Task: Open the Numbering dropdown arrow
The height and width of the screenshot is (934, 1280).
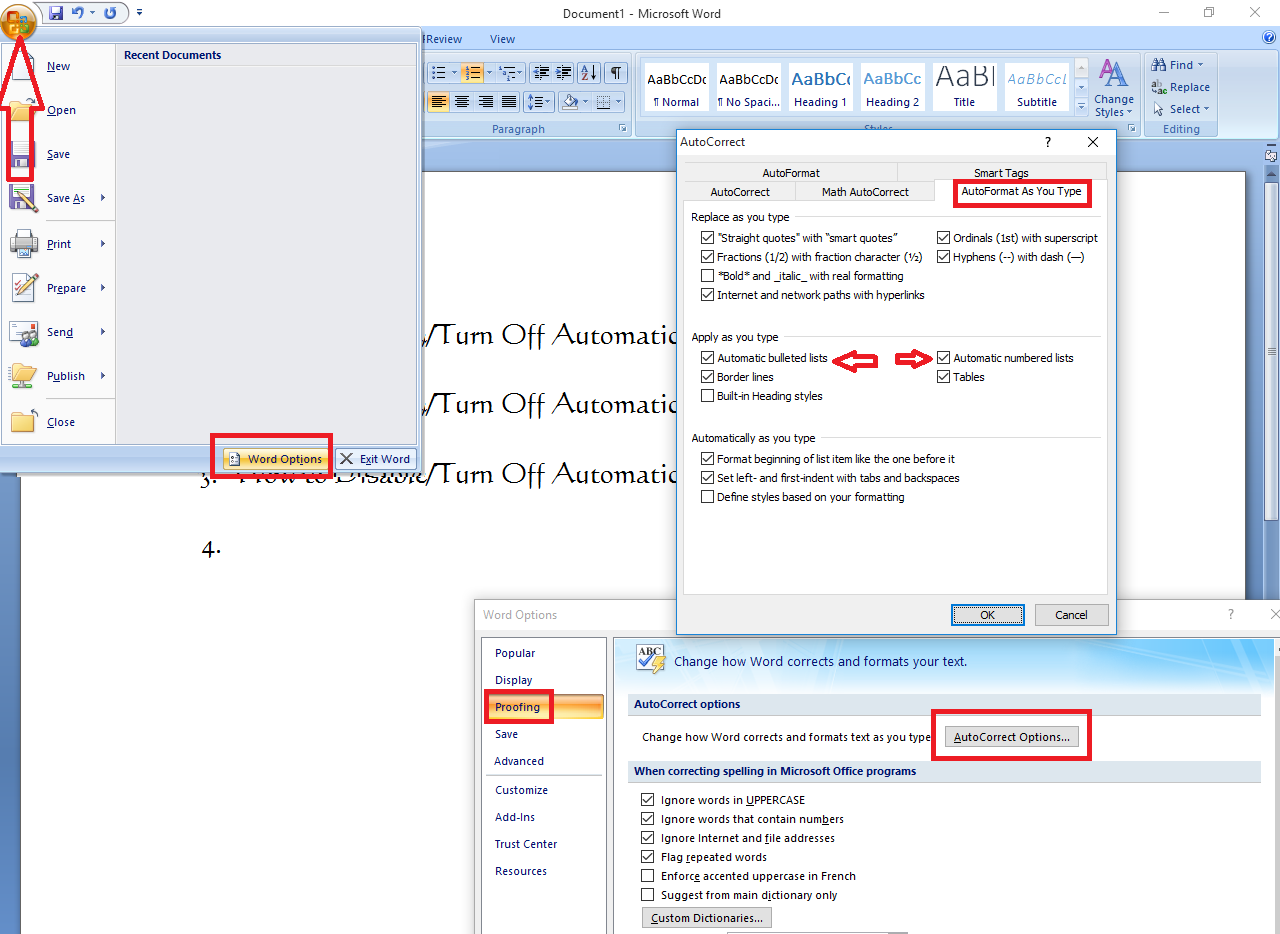Action: pyautogui.click(x=489, y=72)
